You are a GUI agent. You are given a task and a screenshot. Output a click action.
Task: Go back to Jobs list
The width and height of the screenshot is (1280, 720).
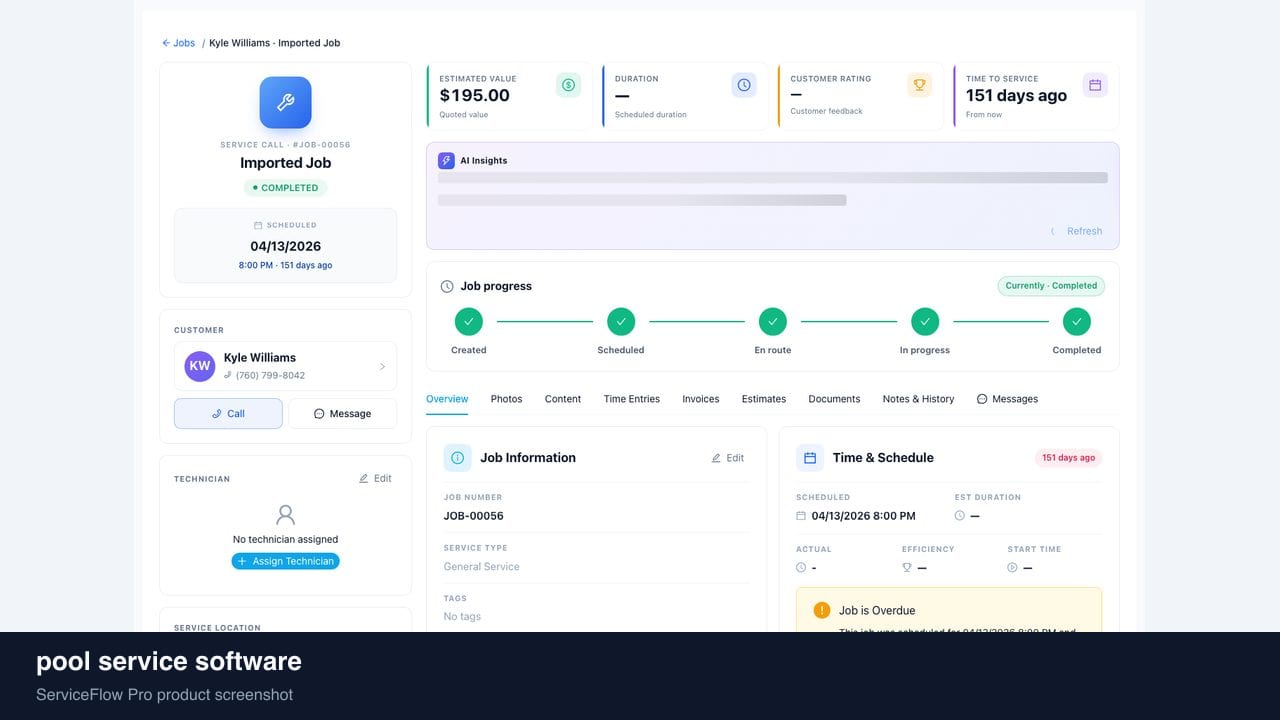[x=179, y=43]
